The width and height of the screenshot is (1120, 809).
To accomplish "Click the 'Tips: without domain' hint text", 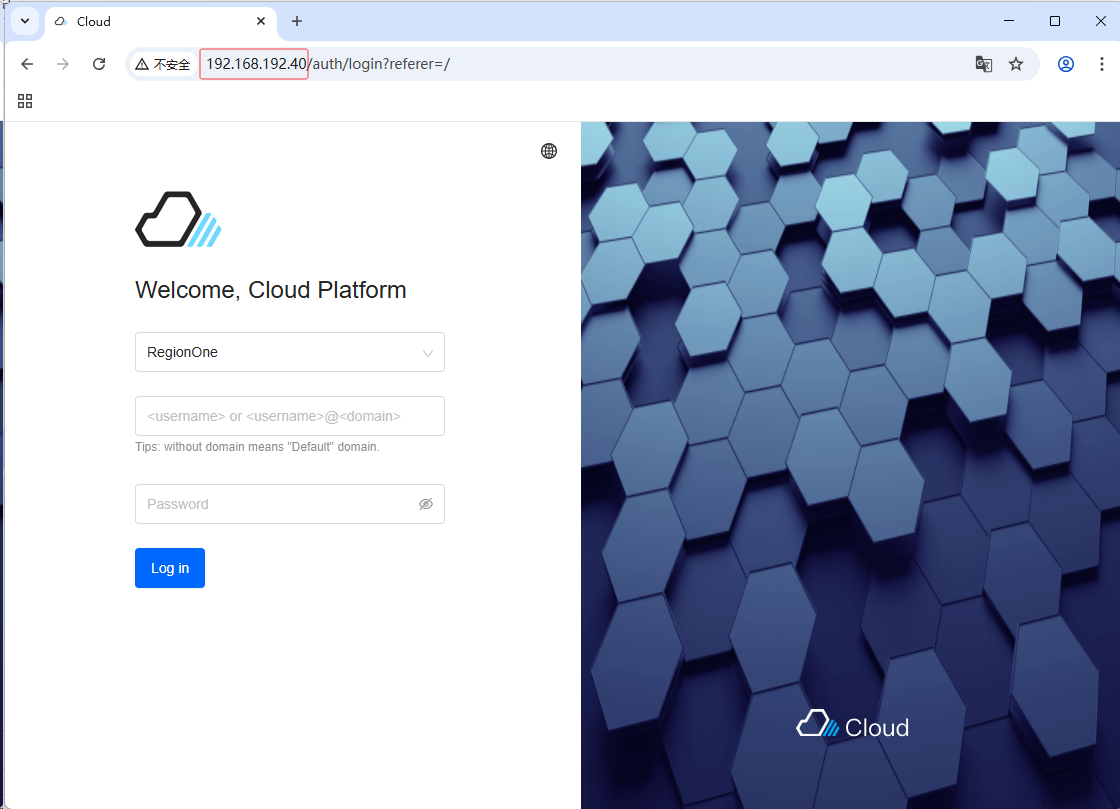I will click(257, 447).
